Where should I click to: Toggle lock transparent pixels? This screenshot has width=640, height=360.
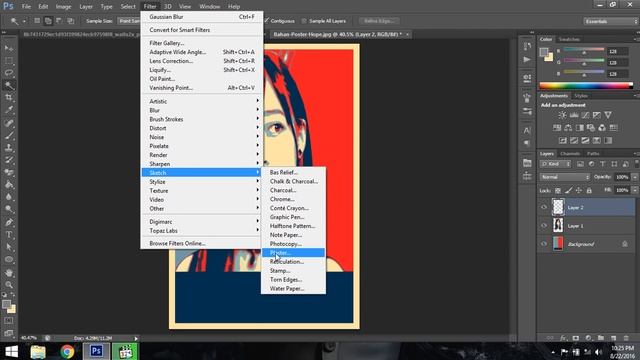(558, 190)
